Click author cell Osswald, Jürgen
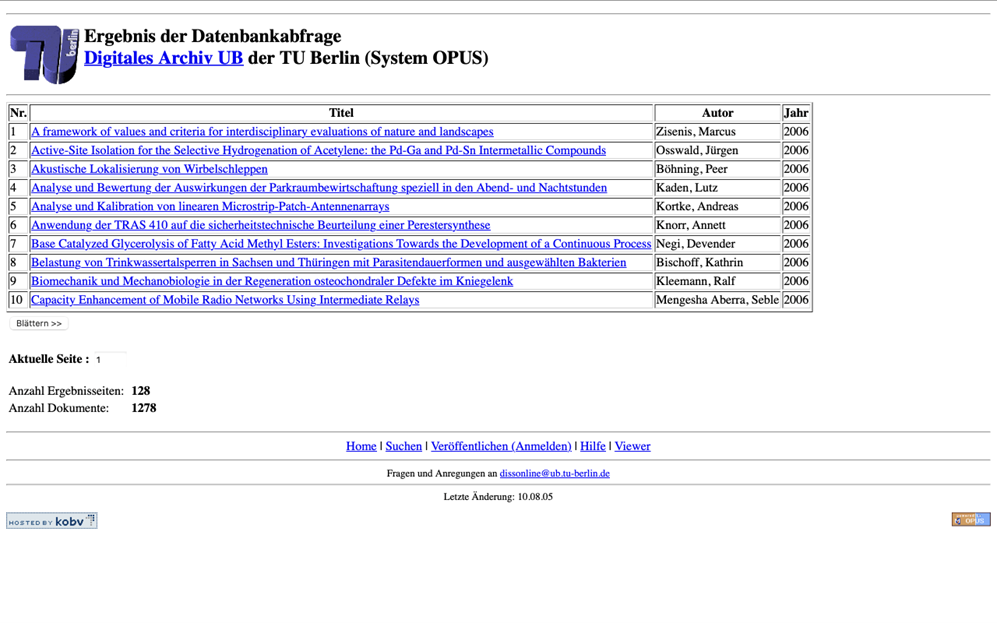 point(717,150)
